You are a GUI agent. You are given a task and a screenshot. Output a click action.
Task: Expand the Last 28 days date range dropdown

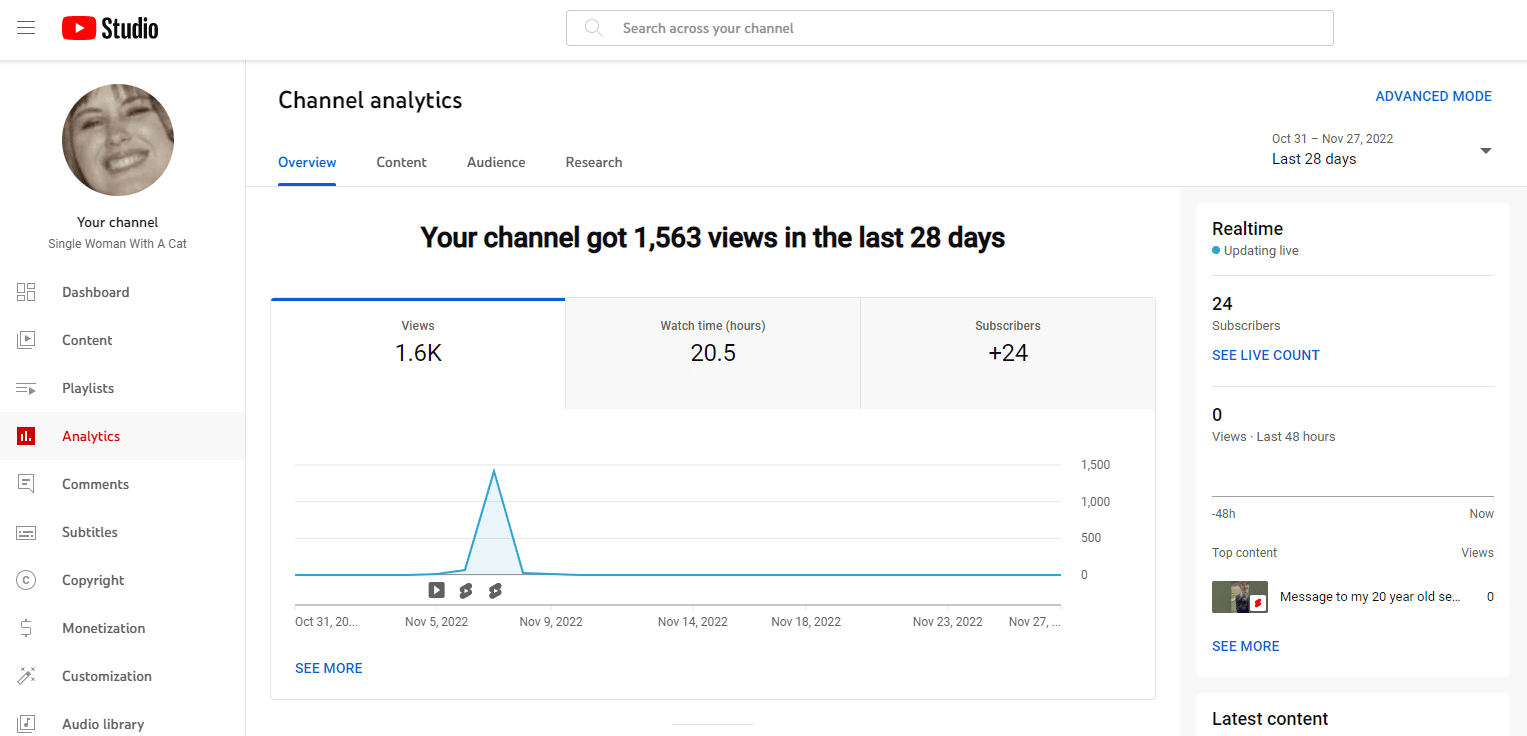[x=1485, y=151]
